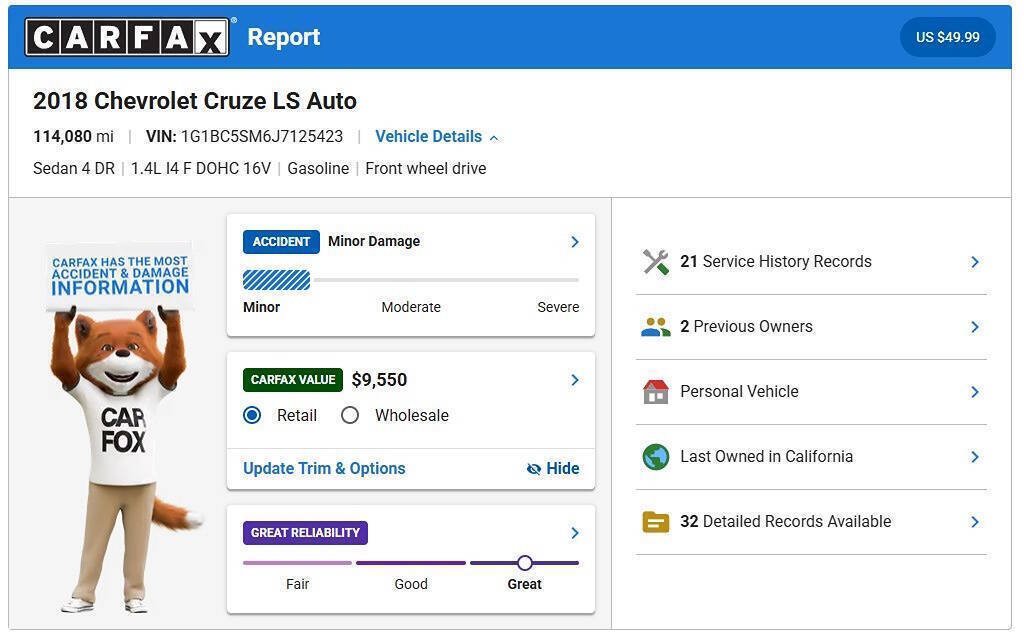Viewport: 1024px width, 634px height.
Task: Expand 32 Detailed Records Available arrow
Action: 975,522
